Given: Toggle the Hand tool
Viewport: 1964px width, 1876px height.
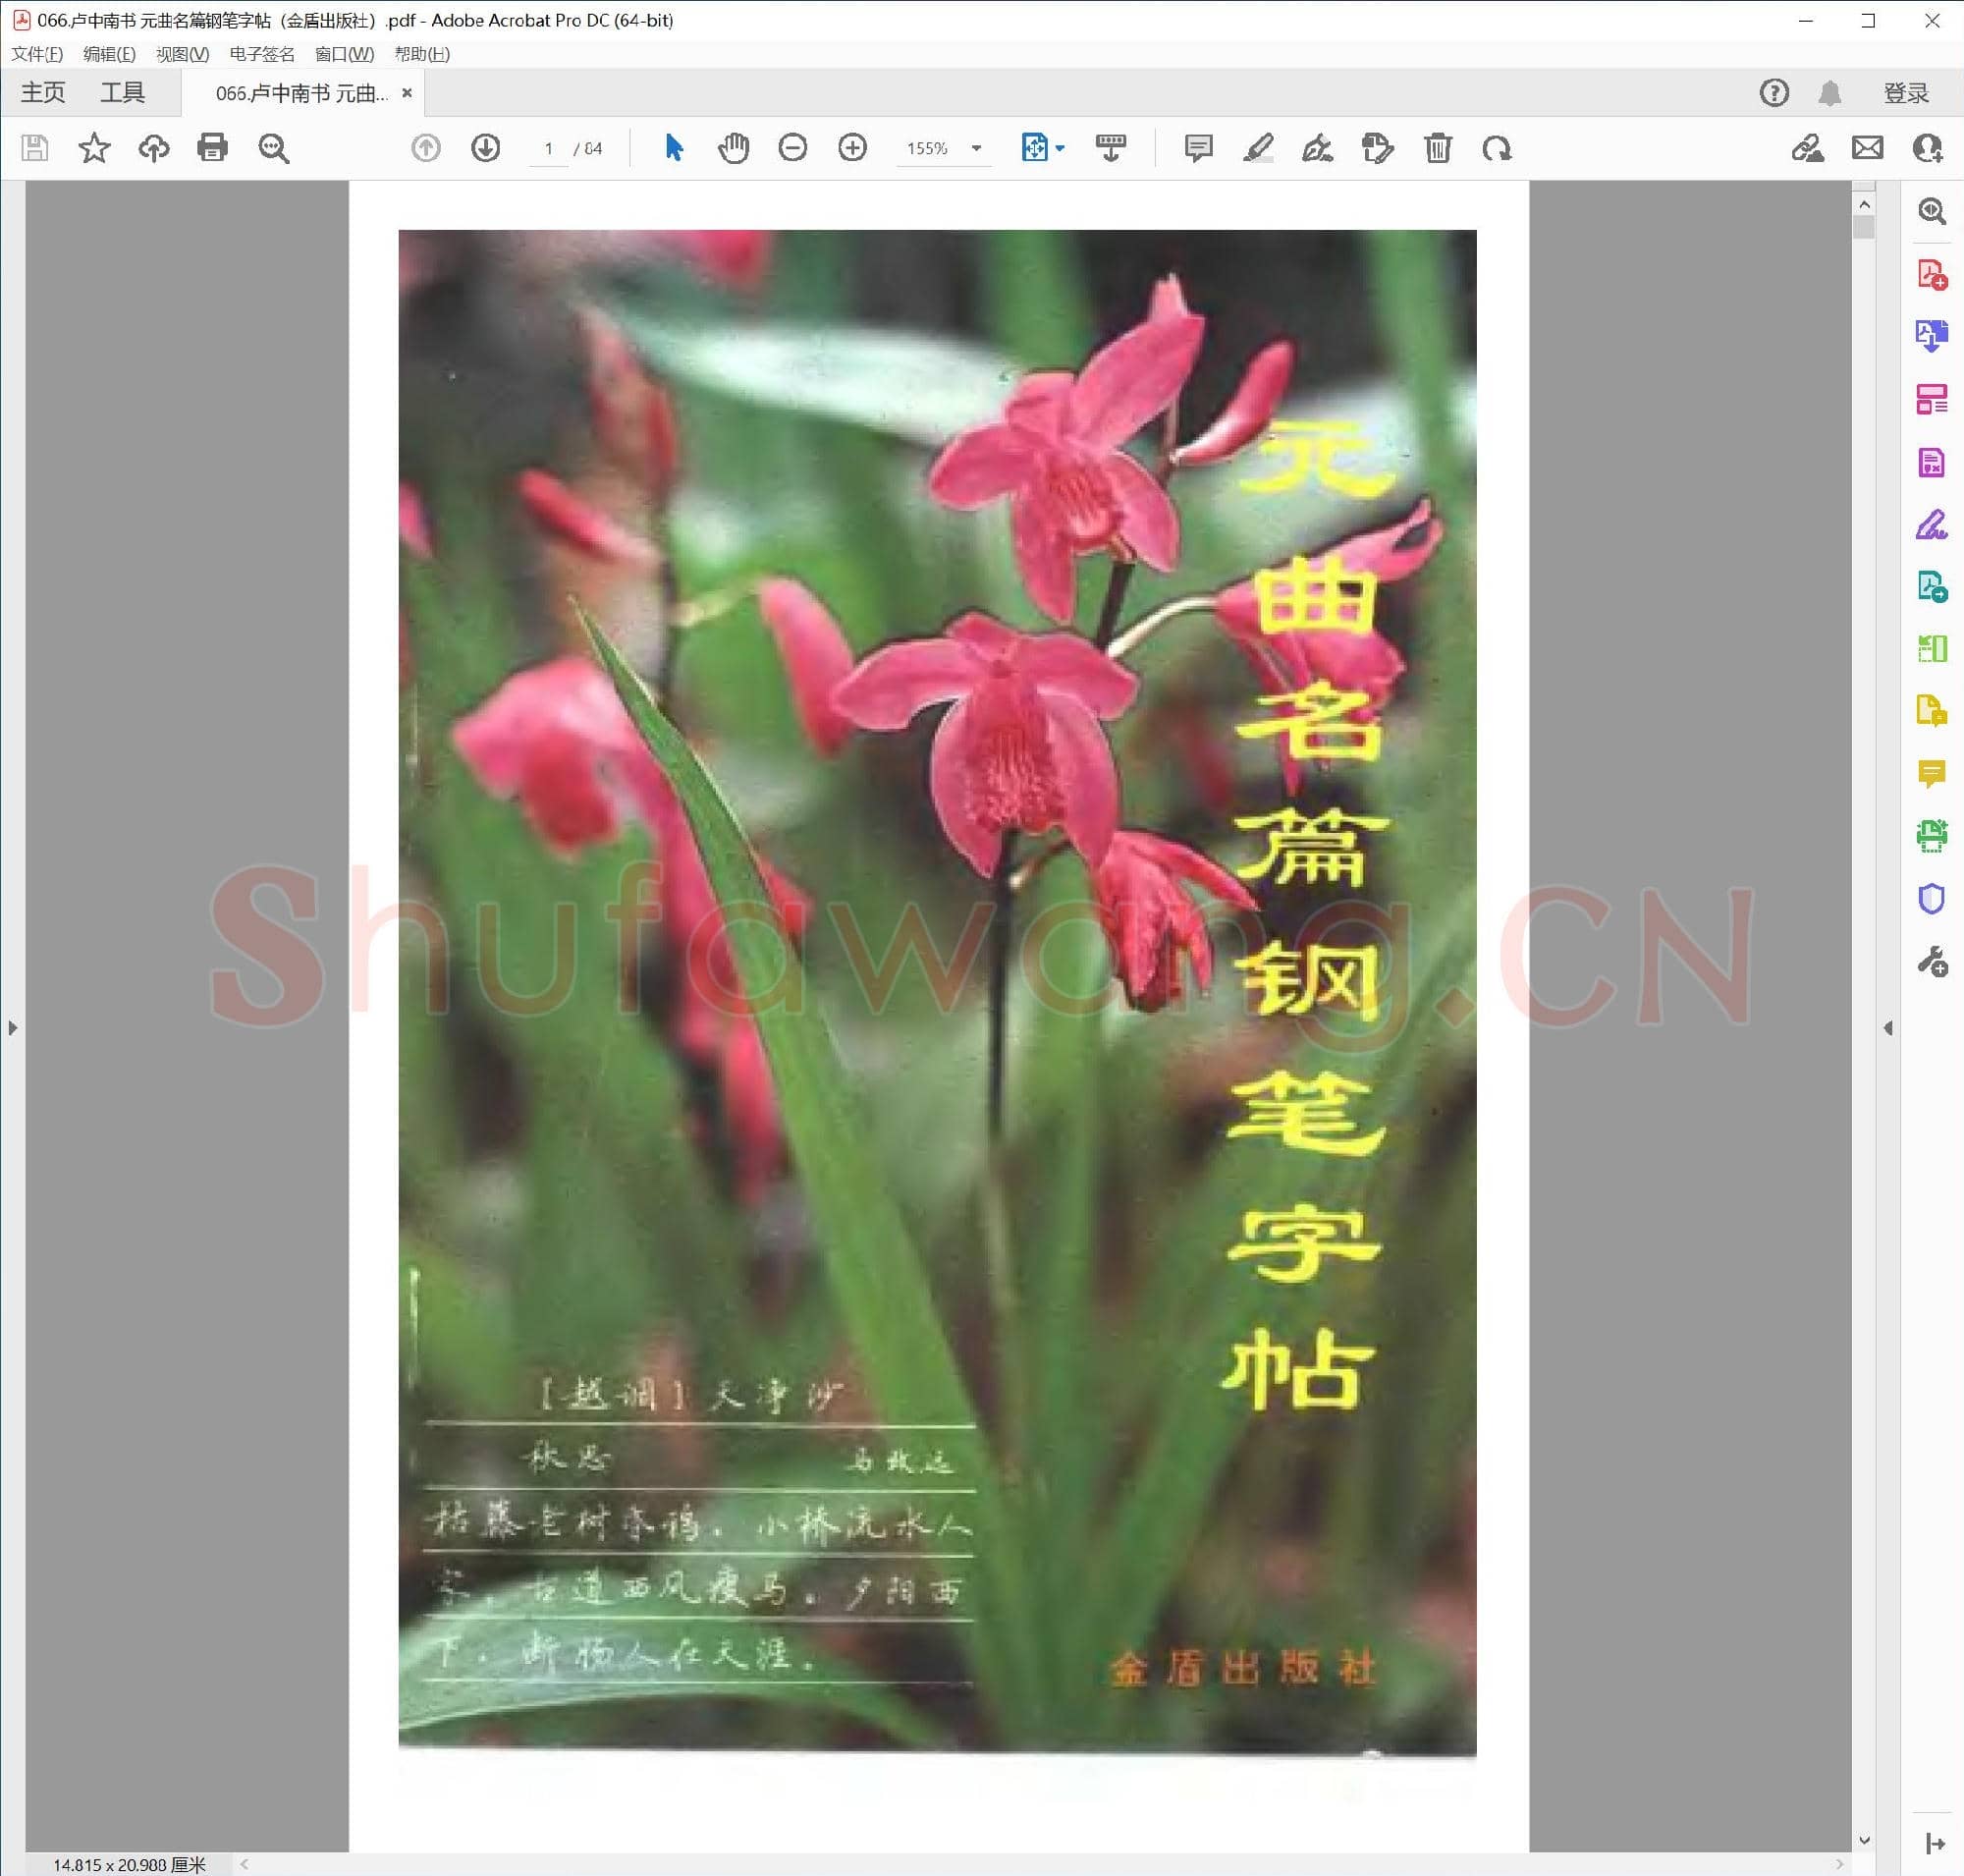Looking at the screenshot, I should coord(733,147).
